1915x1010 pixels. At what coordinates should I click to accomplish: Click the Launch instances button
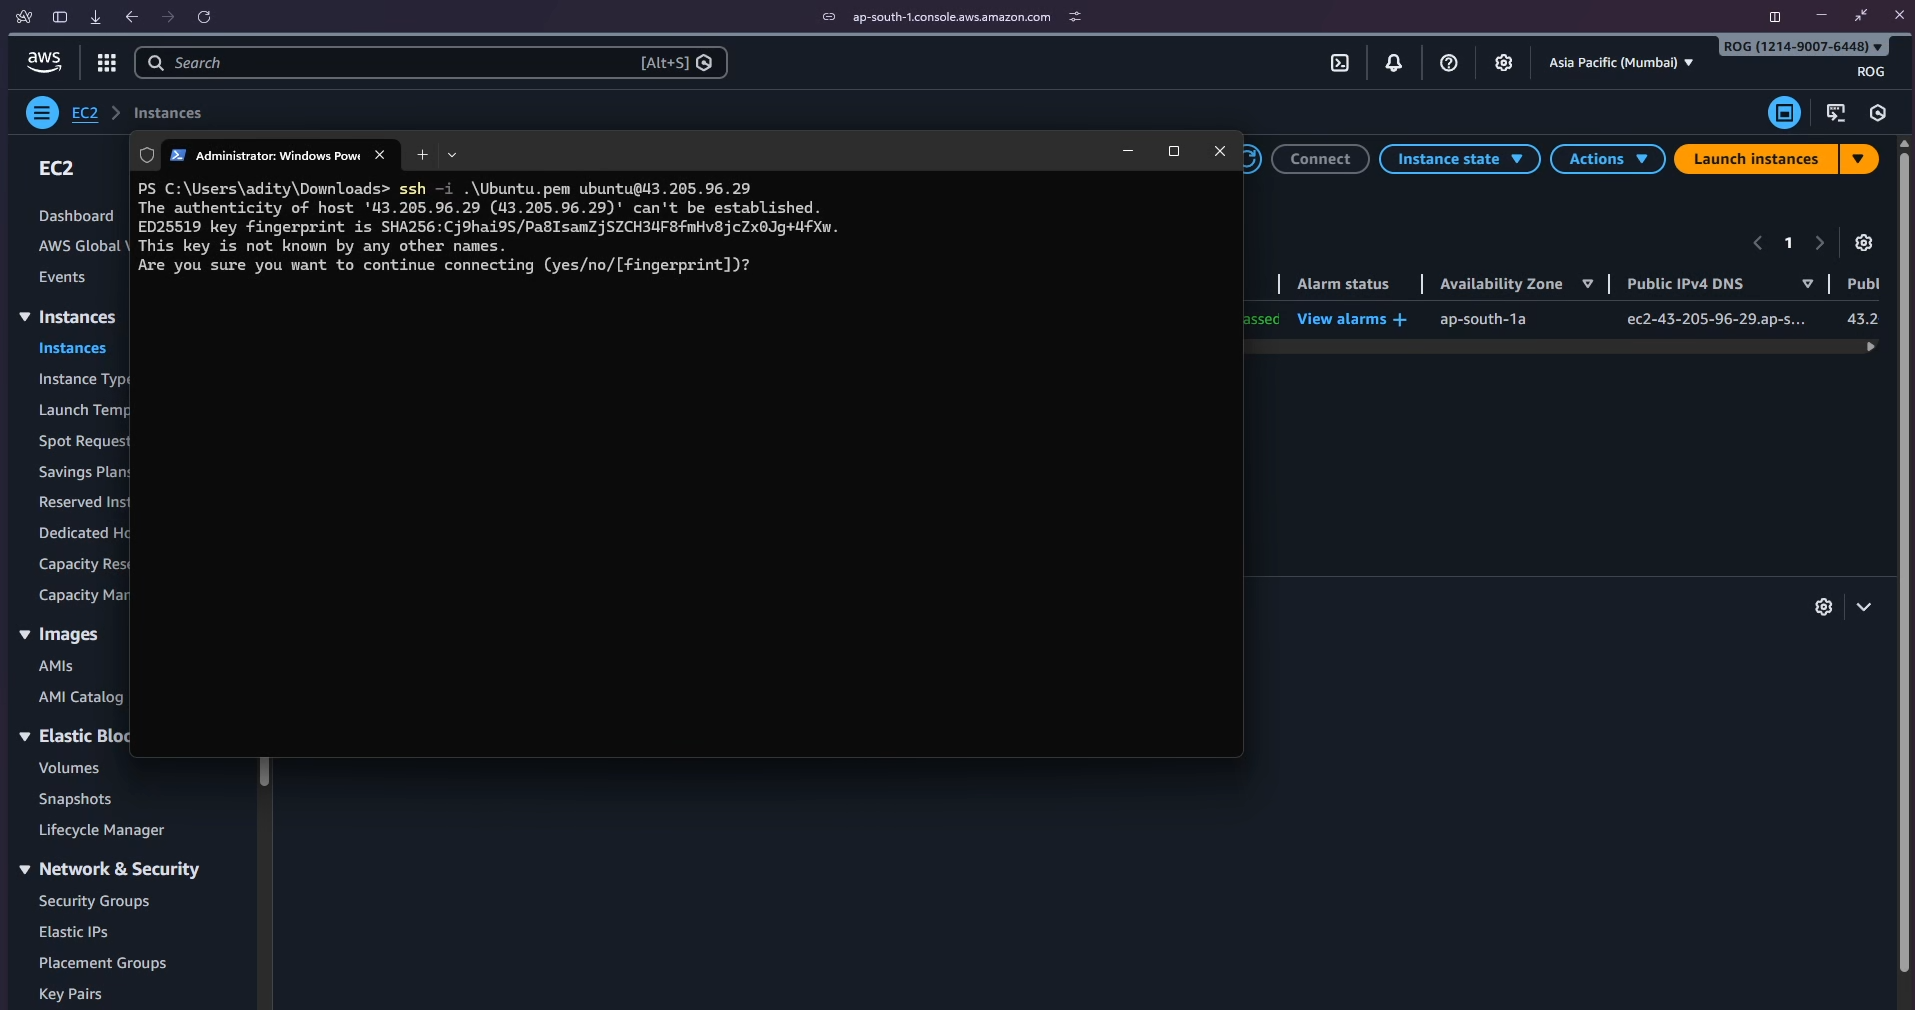(x=1755, y=159)
